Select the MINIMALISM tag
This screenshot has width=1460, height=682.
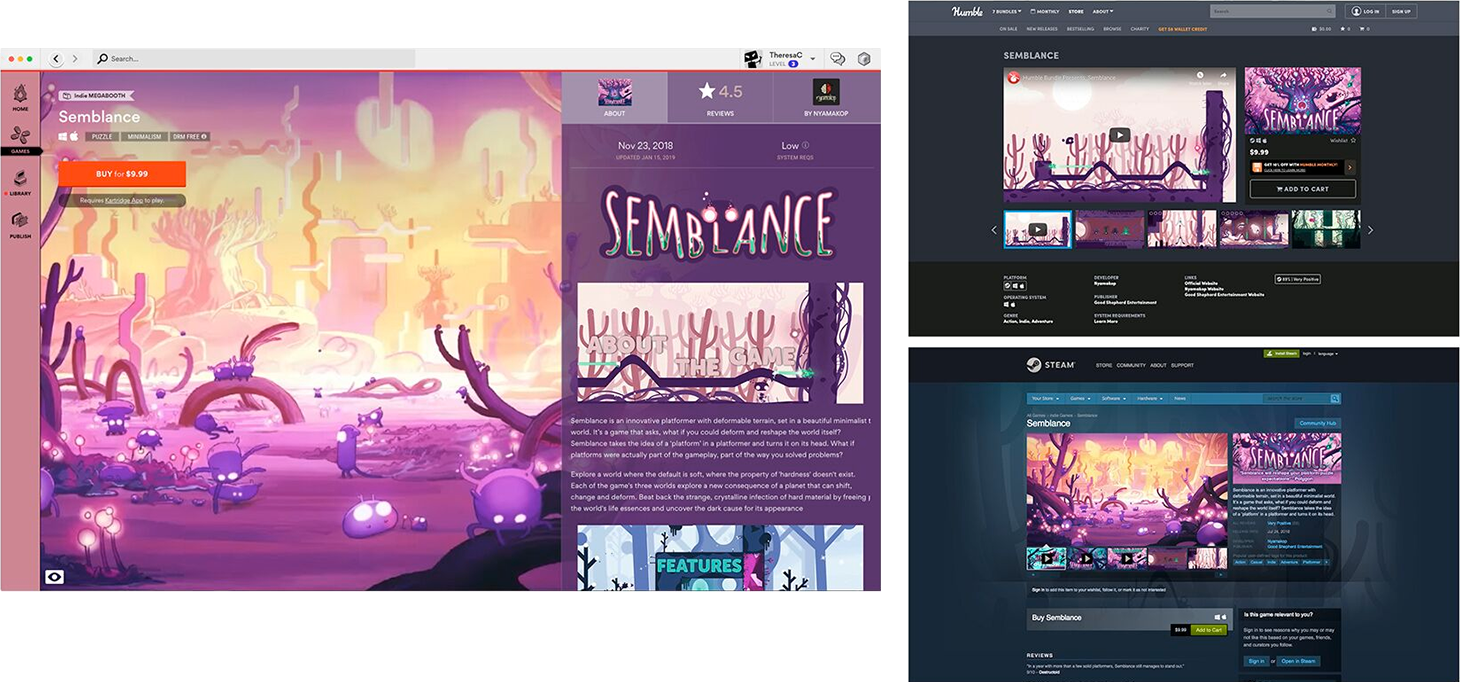pyautogui.click(x=144, y=136)
